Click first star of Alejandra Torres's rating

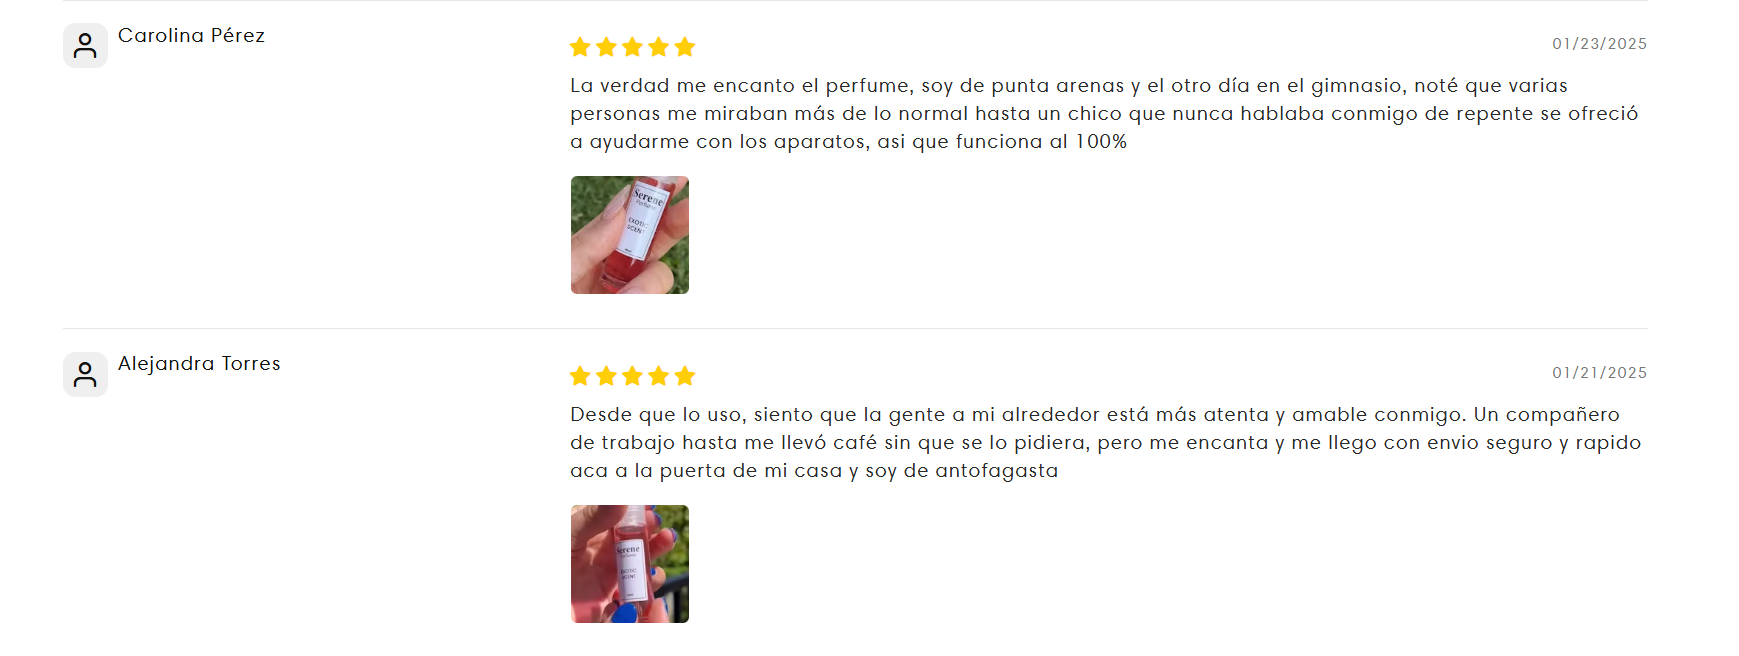coord(580,376)
